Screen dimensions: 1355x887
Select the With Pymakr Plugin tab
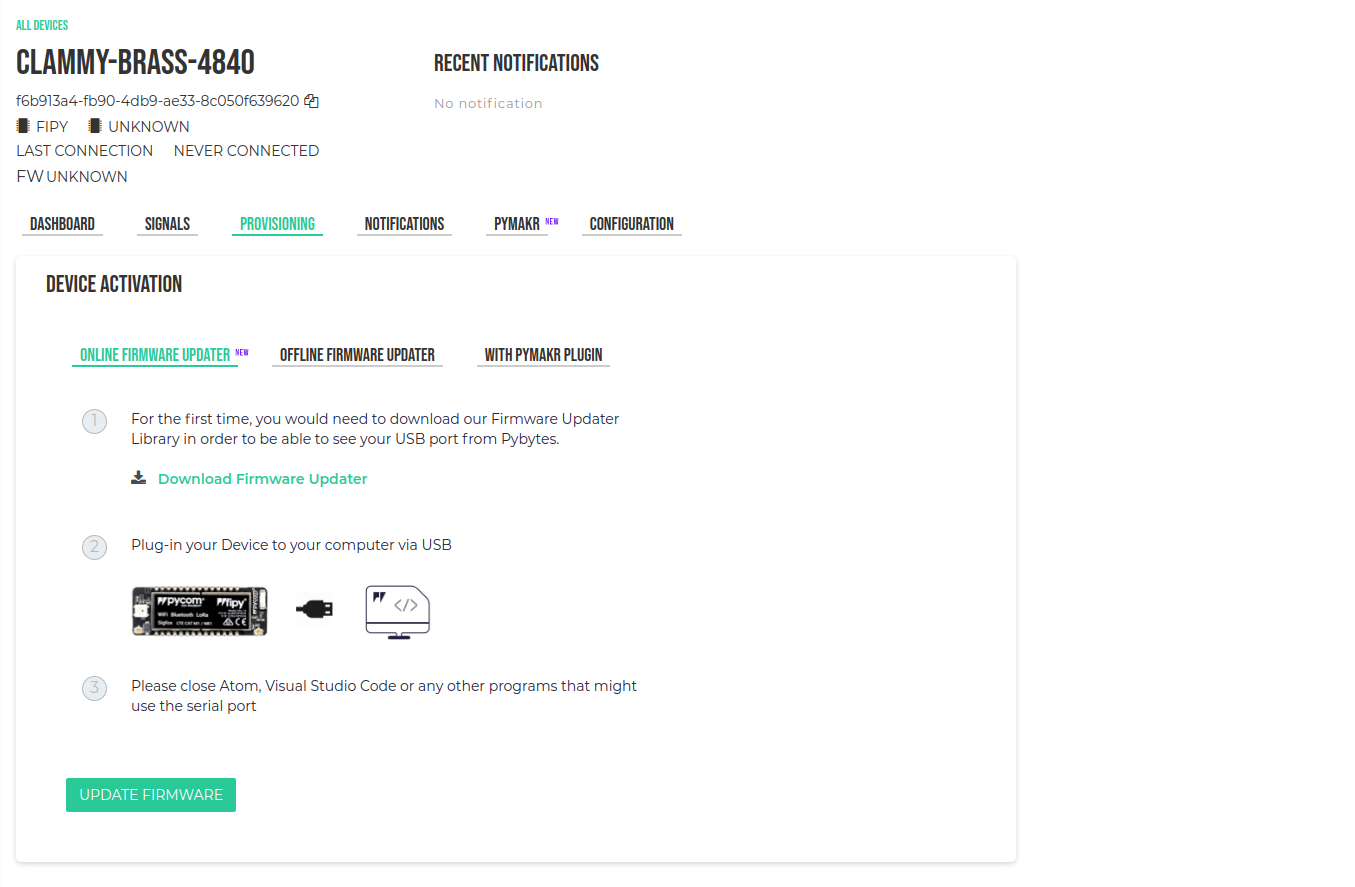click(x=543, y=355)
